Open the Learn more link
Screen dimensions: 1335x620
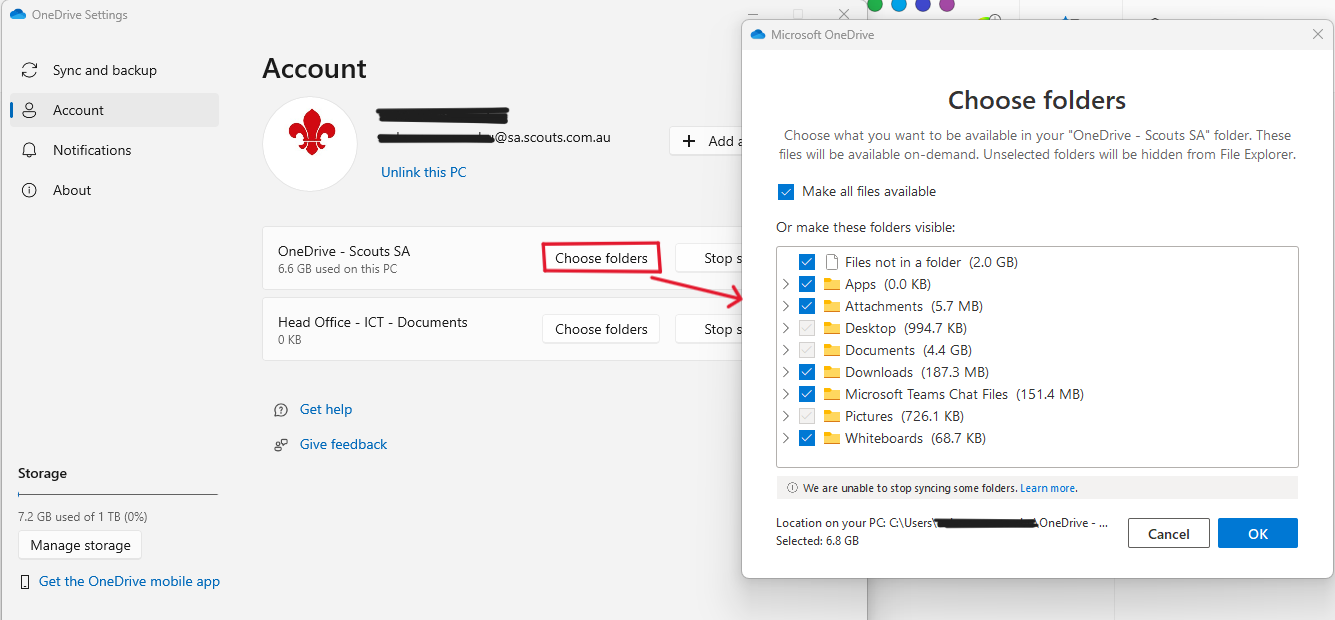click(x=1047, y=488)
